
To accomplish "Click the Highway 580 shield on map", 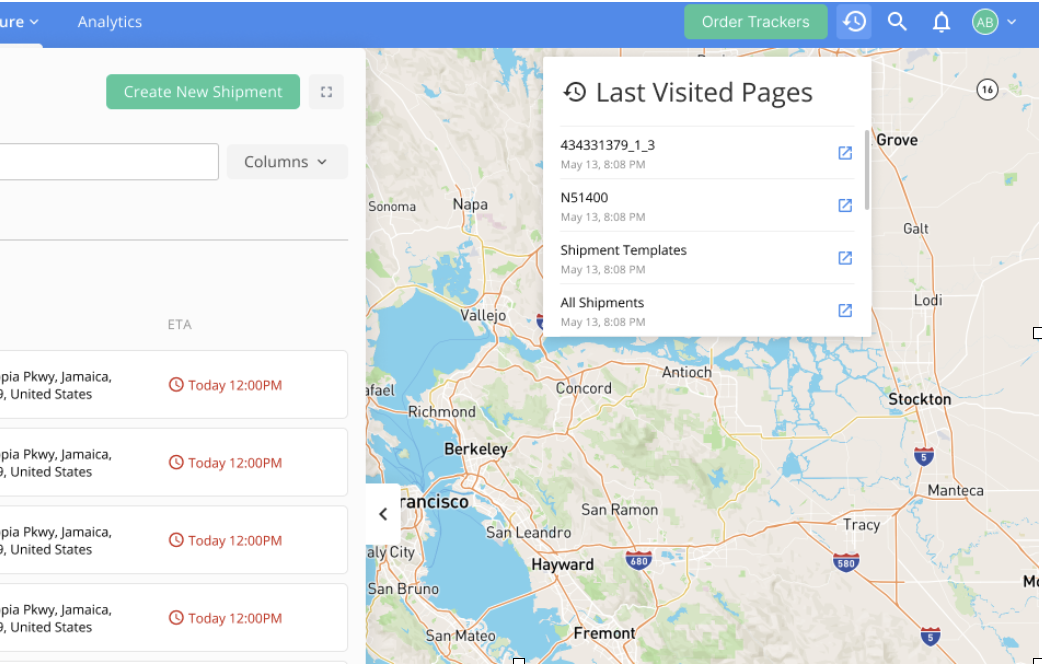I will click(846, 562).
